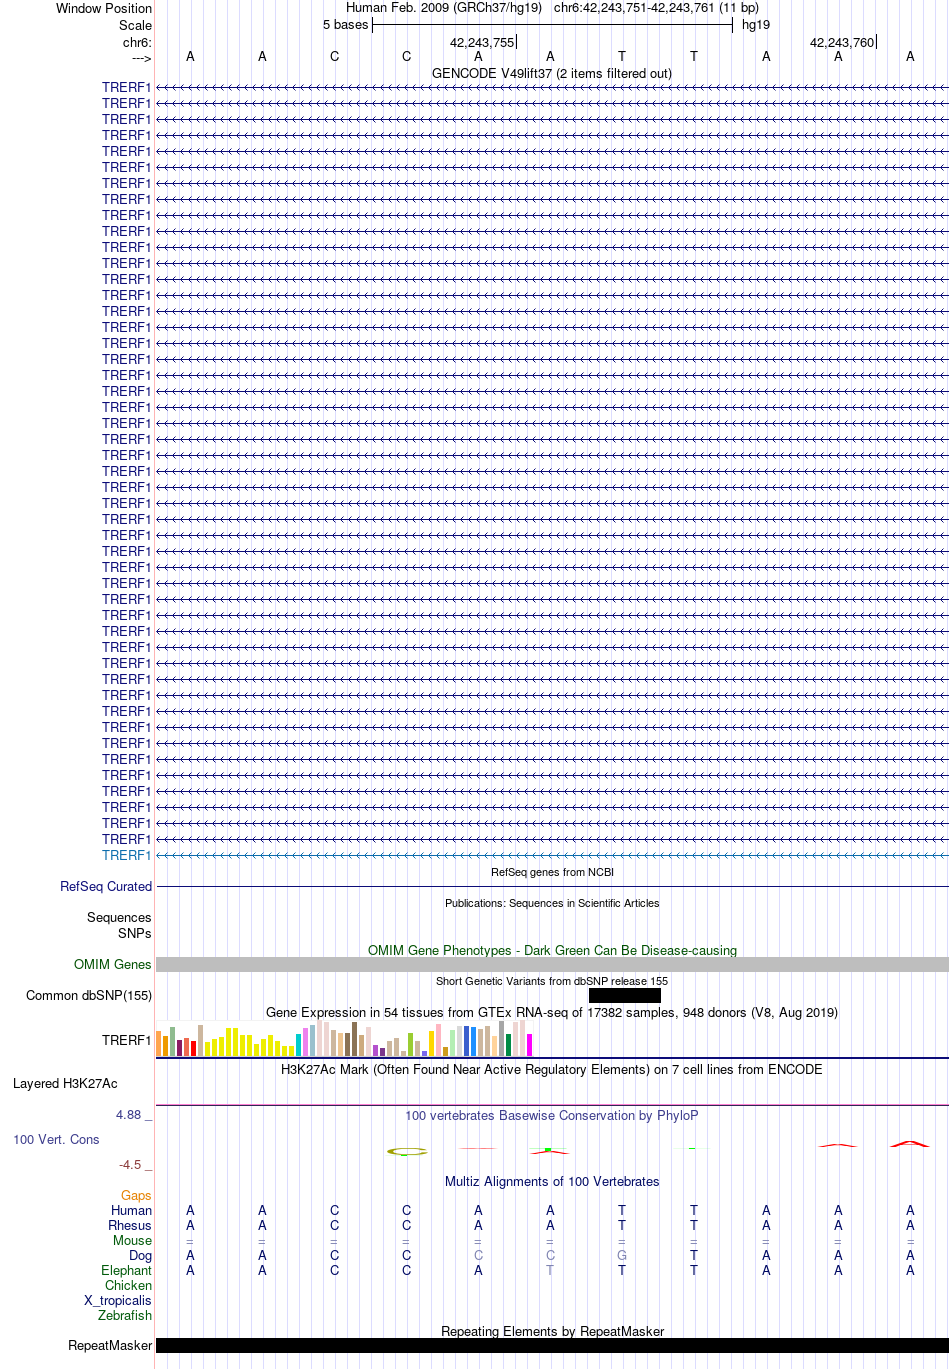The width and height of the screenshot is (950, 1369).
Task: Click the H3K27Ac Mark track title
Action: 552,1069
